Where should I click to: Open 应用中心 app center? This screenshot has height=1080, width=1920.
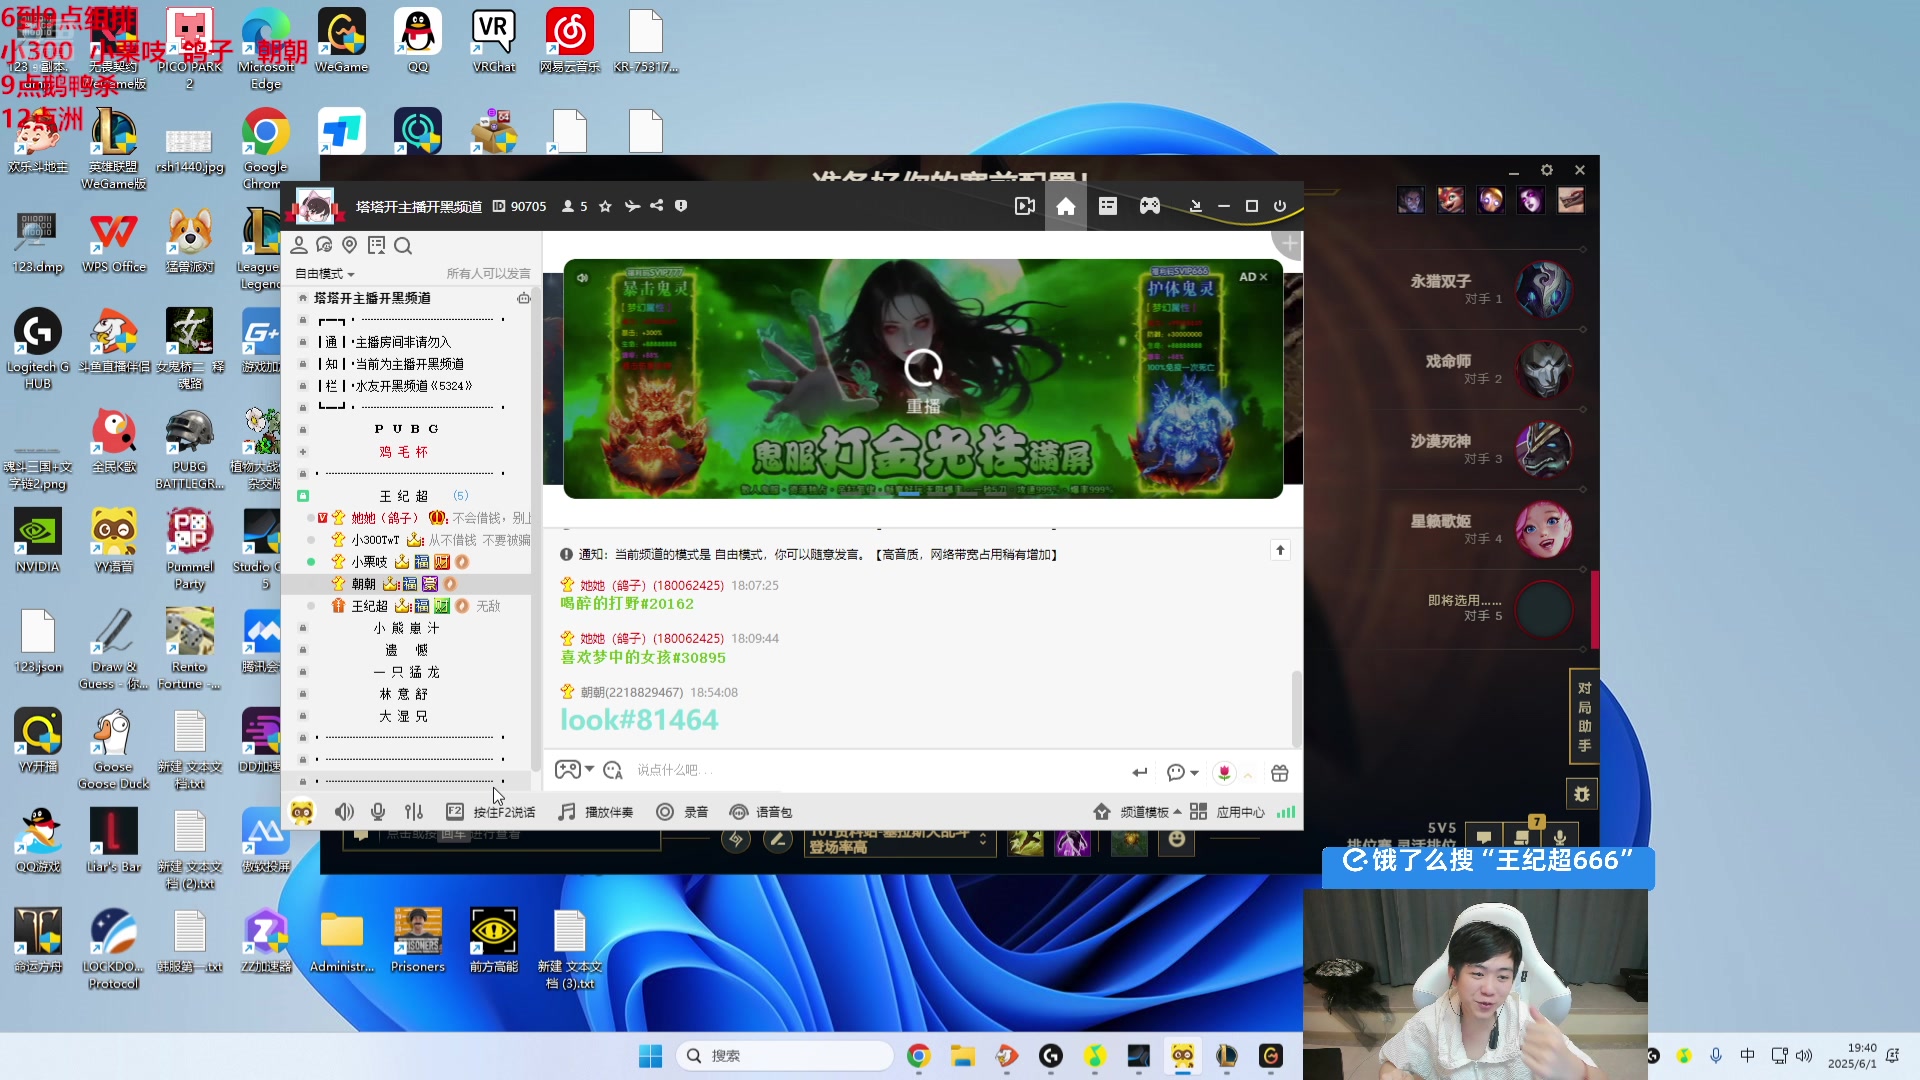pos(1228,812)
